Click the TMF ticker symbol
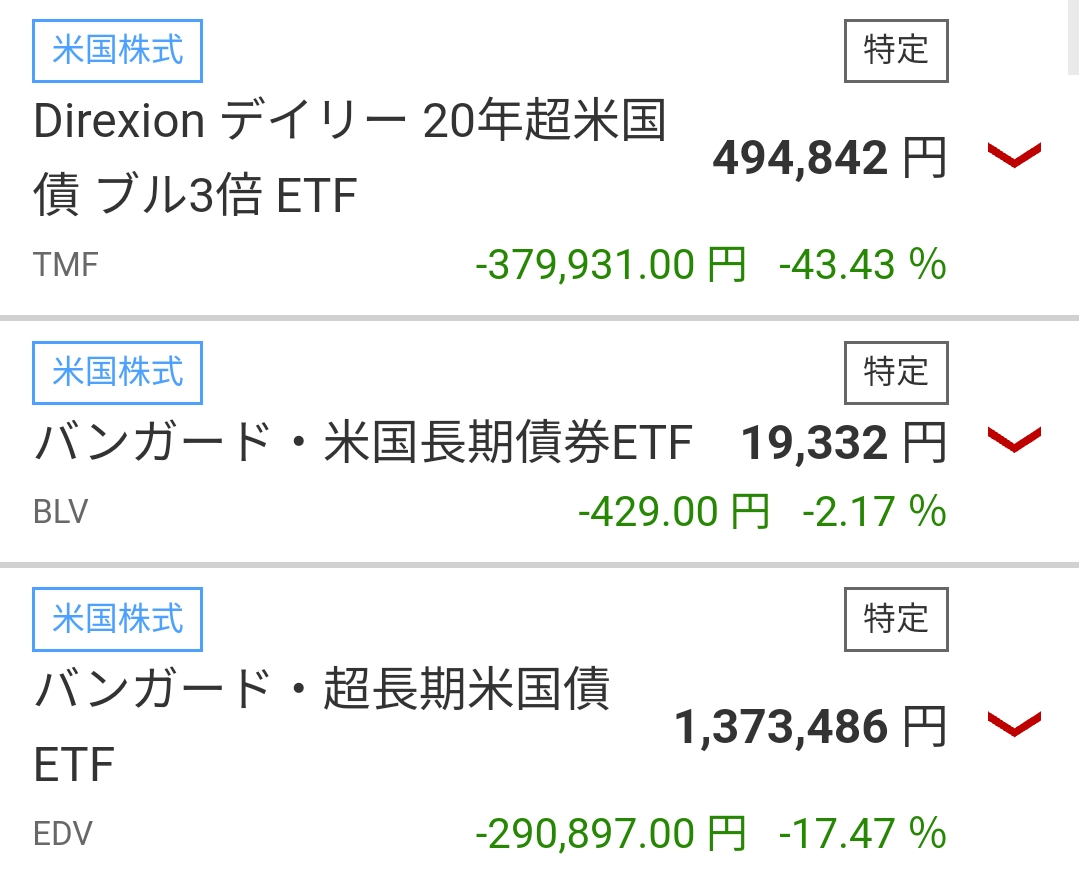Viewport: 1079px width, 881px height. [66, 265]
